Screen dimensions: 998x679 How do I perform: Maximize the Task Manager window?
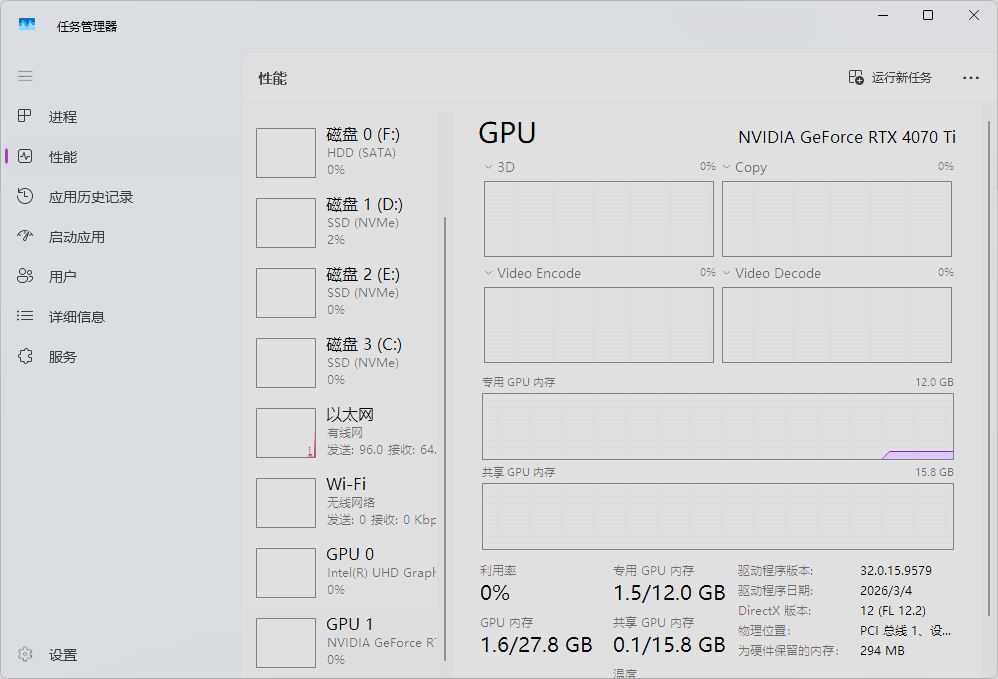click(x=928, y=15)
